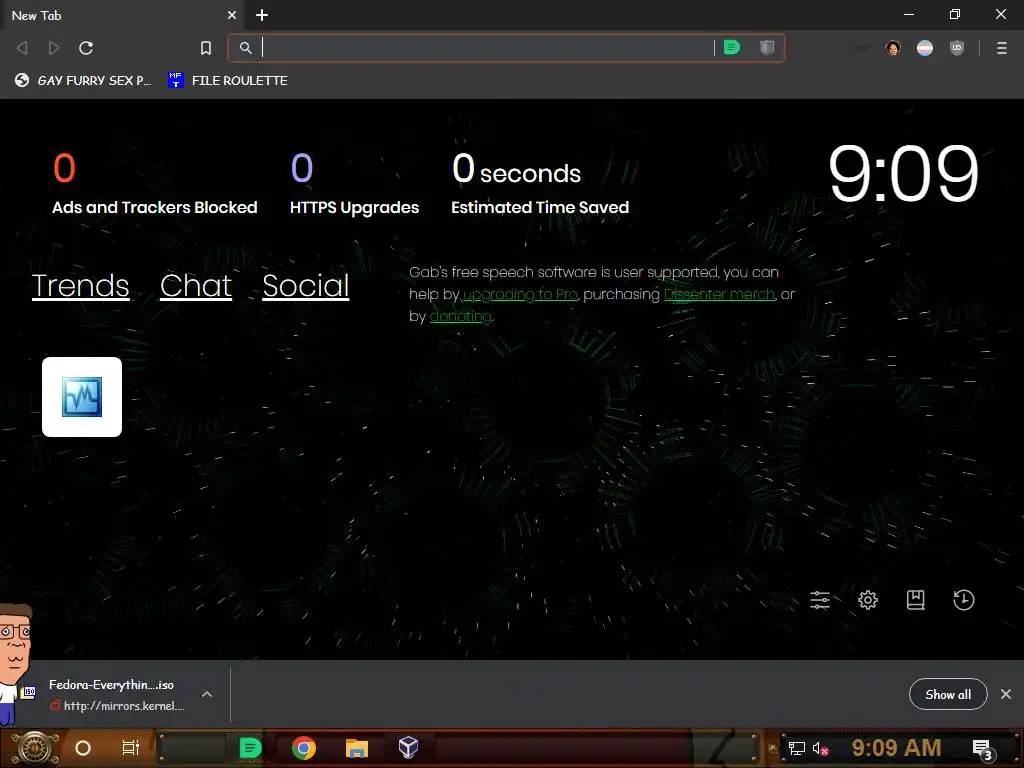This screenshot has width=1024, height=768.
Task: Click Show all downloads button
Action: (948, 694)
